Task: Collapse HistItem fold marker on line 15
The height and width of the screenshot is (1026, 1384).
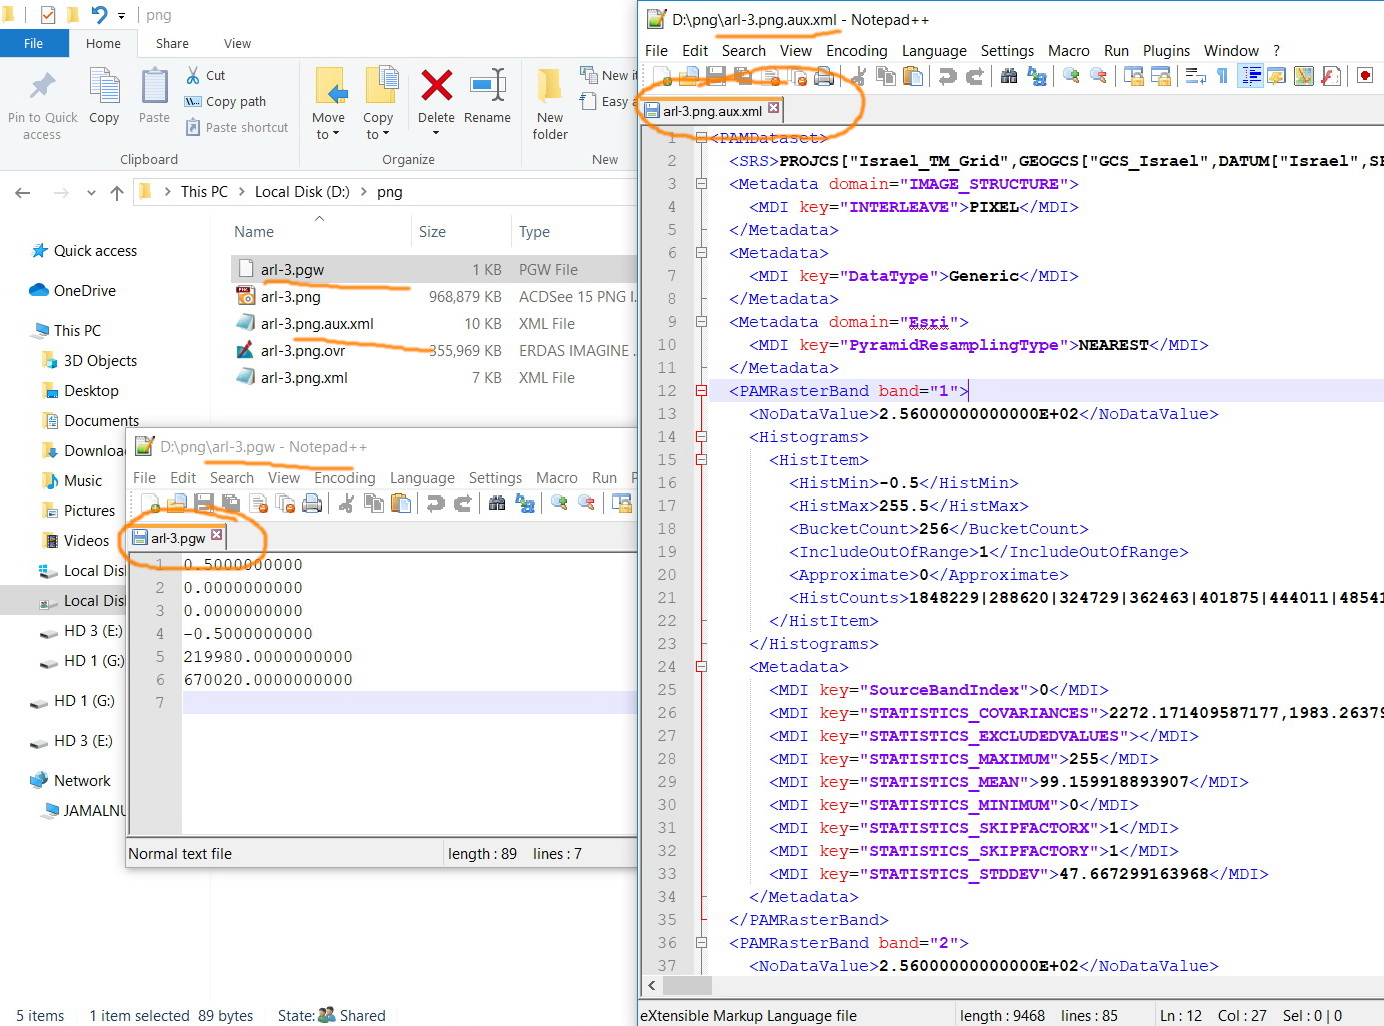Action: [x=701, y=460]
